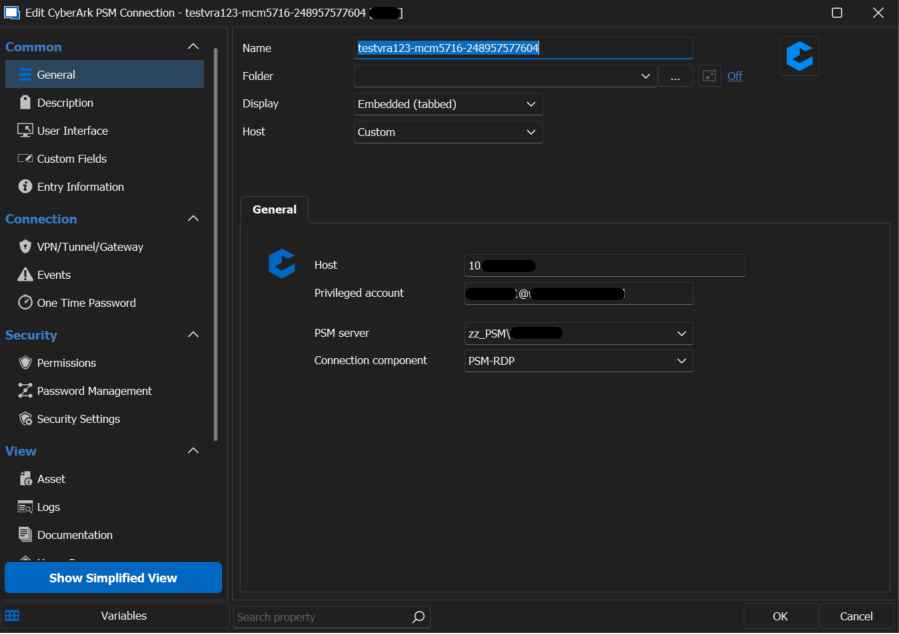This screenshot has width=899, height=634.
Task: Click the Security Settings icon
Action: [x=25, y=418]
